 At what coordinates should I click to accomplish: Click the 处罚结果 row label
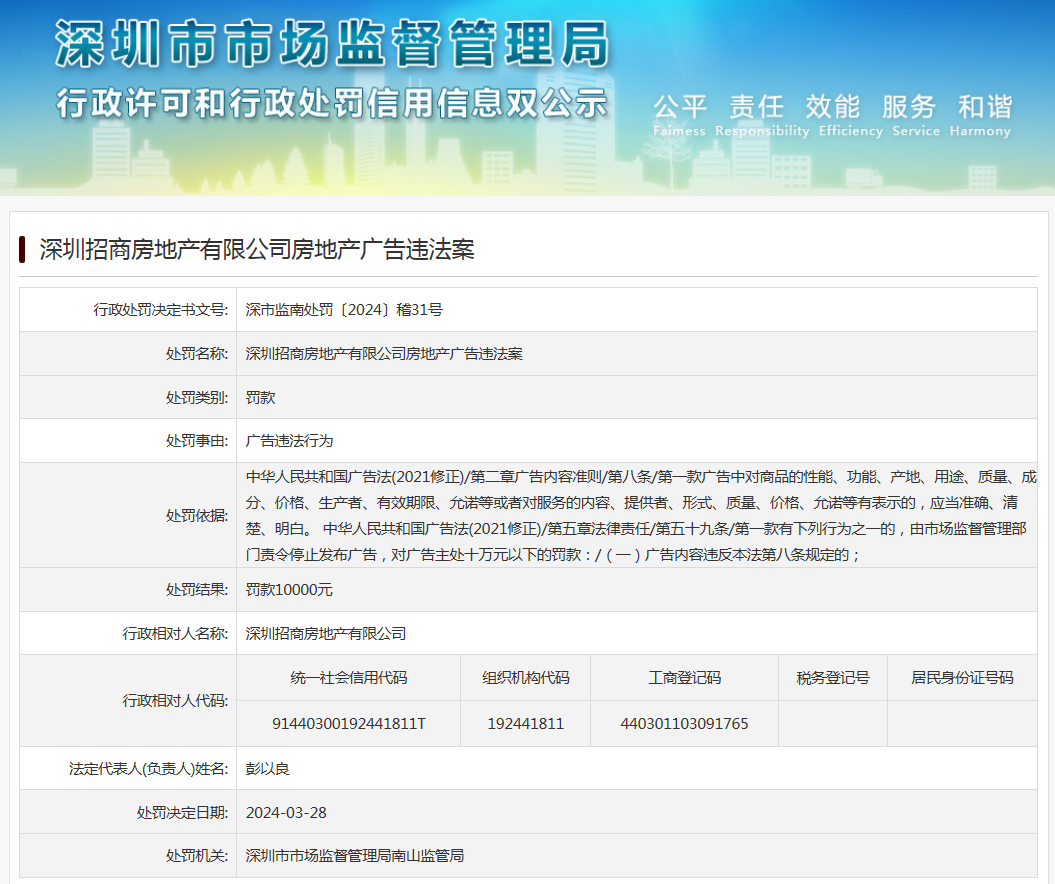[197, 589]
